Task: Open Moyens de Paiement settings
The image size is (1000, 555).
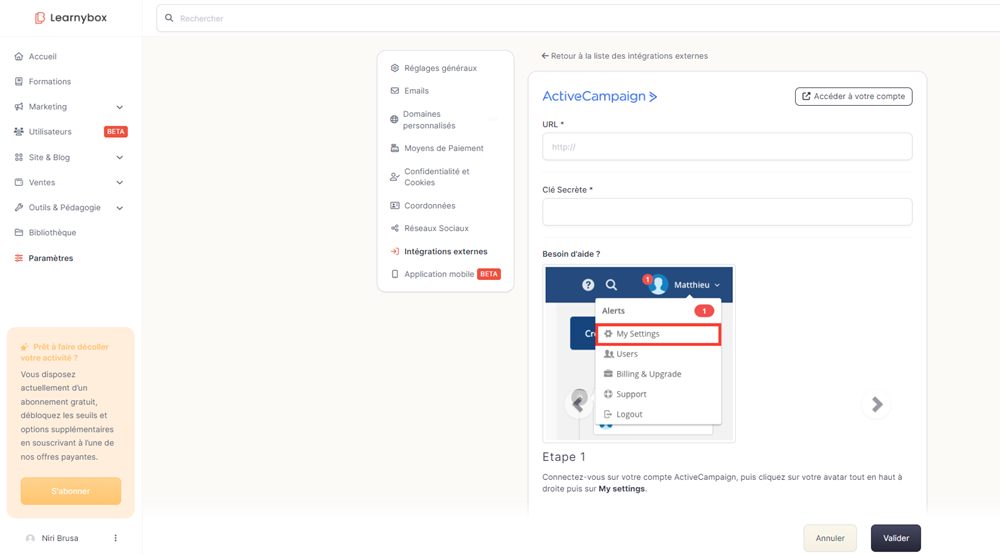Action: click(443, 148)
